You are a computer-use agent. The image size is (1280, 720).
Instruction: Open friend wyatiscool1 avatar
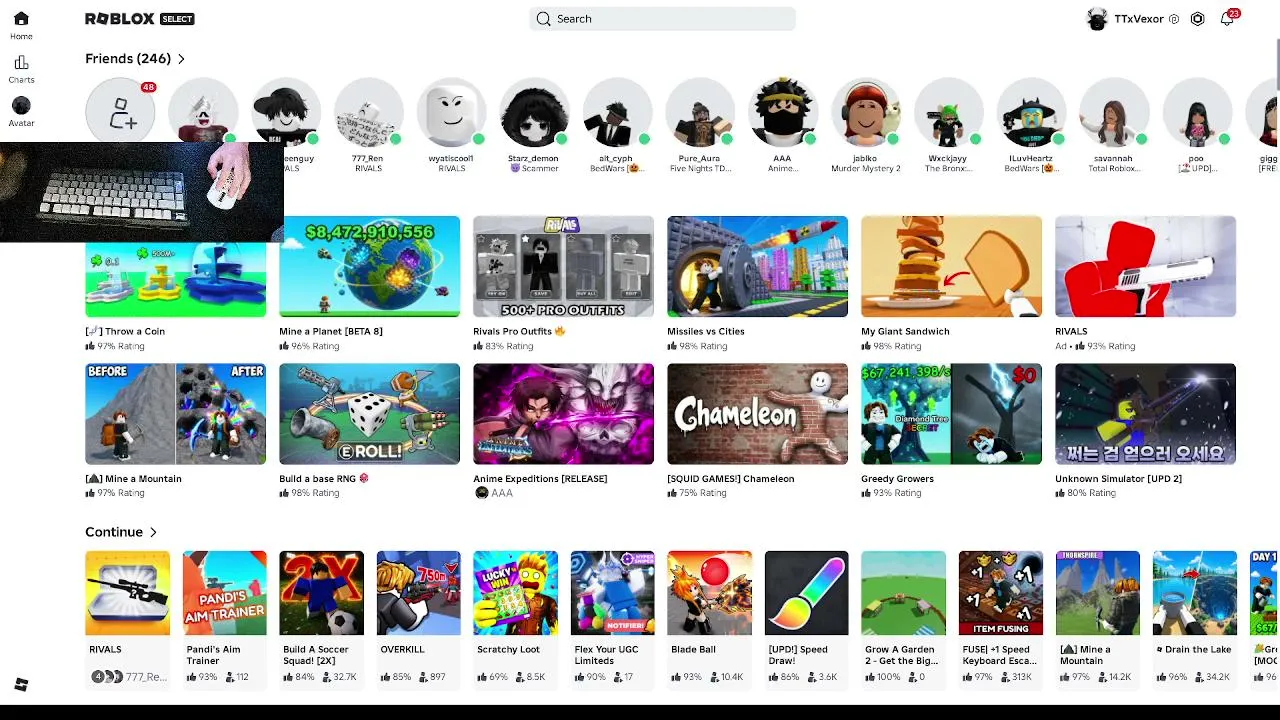click(451, 113)
